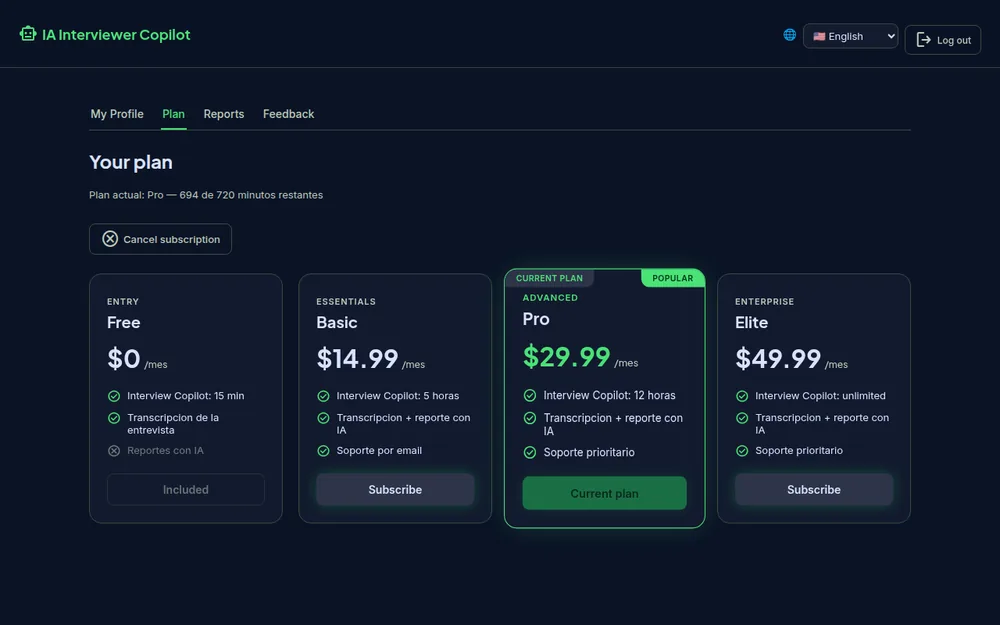Click the Included button on Free plan
The width and height of the screenshot is (1000, 625).
tap(186, 490)
